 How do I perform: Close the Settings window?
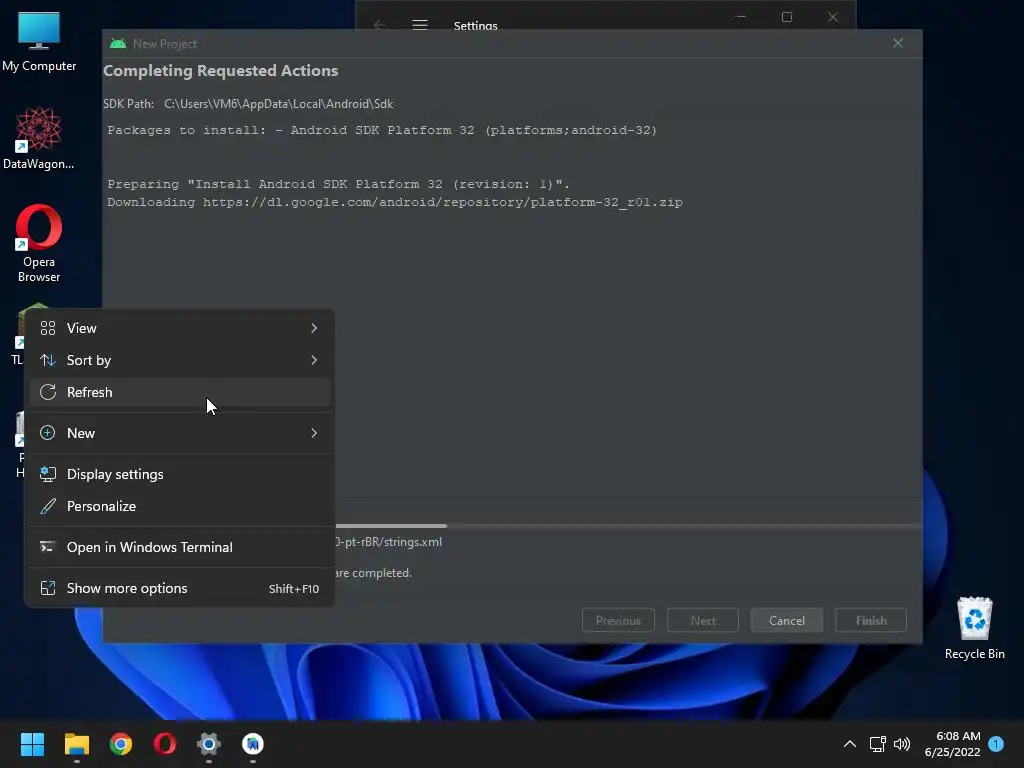(x=833, y=17)
